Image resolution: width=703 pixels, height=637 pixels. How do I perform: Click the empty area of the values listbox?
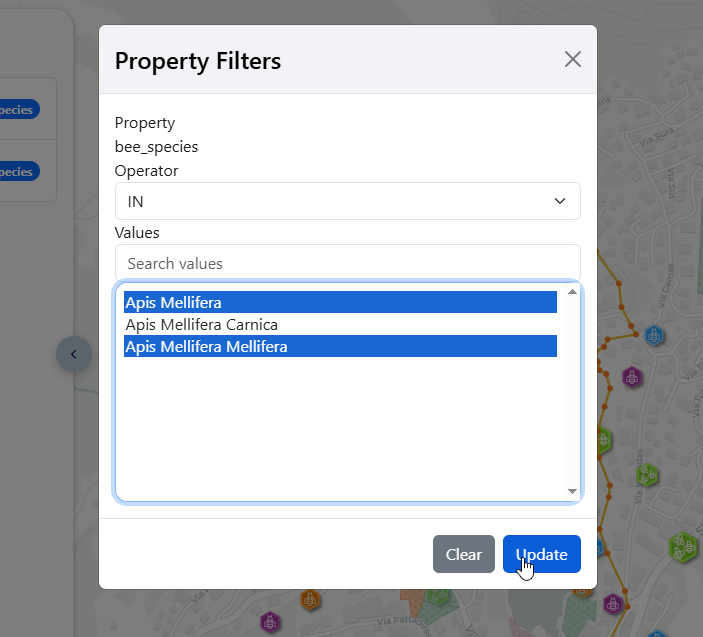pos(339,430)
